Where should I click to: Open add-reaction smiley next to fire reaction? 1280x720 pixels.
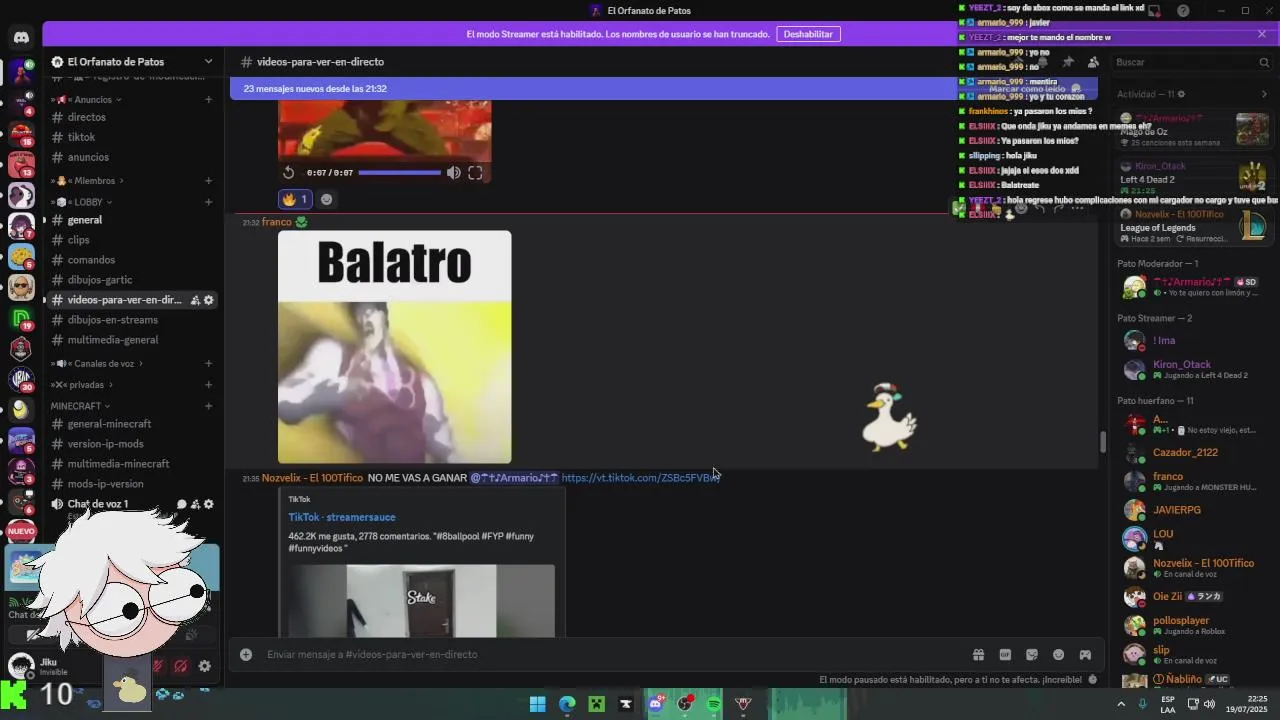[326, 199]
